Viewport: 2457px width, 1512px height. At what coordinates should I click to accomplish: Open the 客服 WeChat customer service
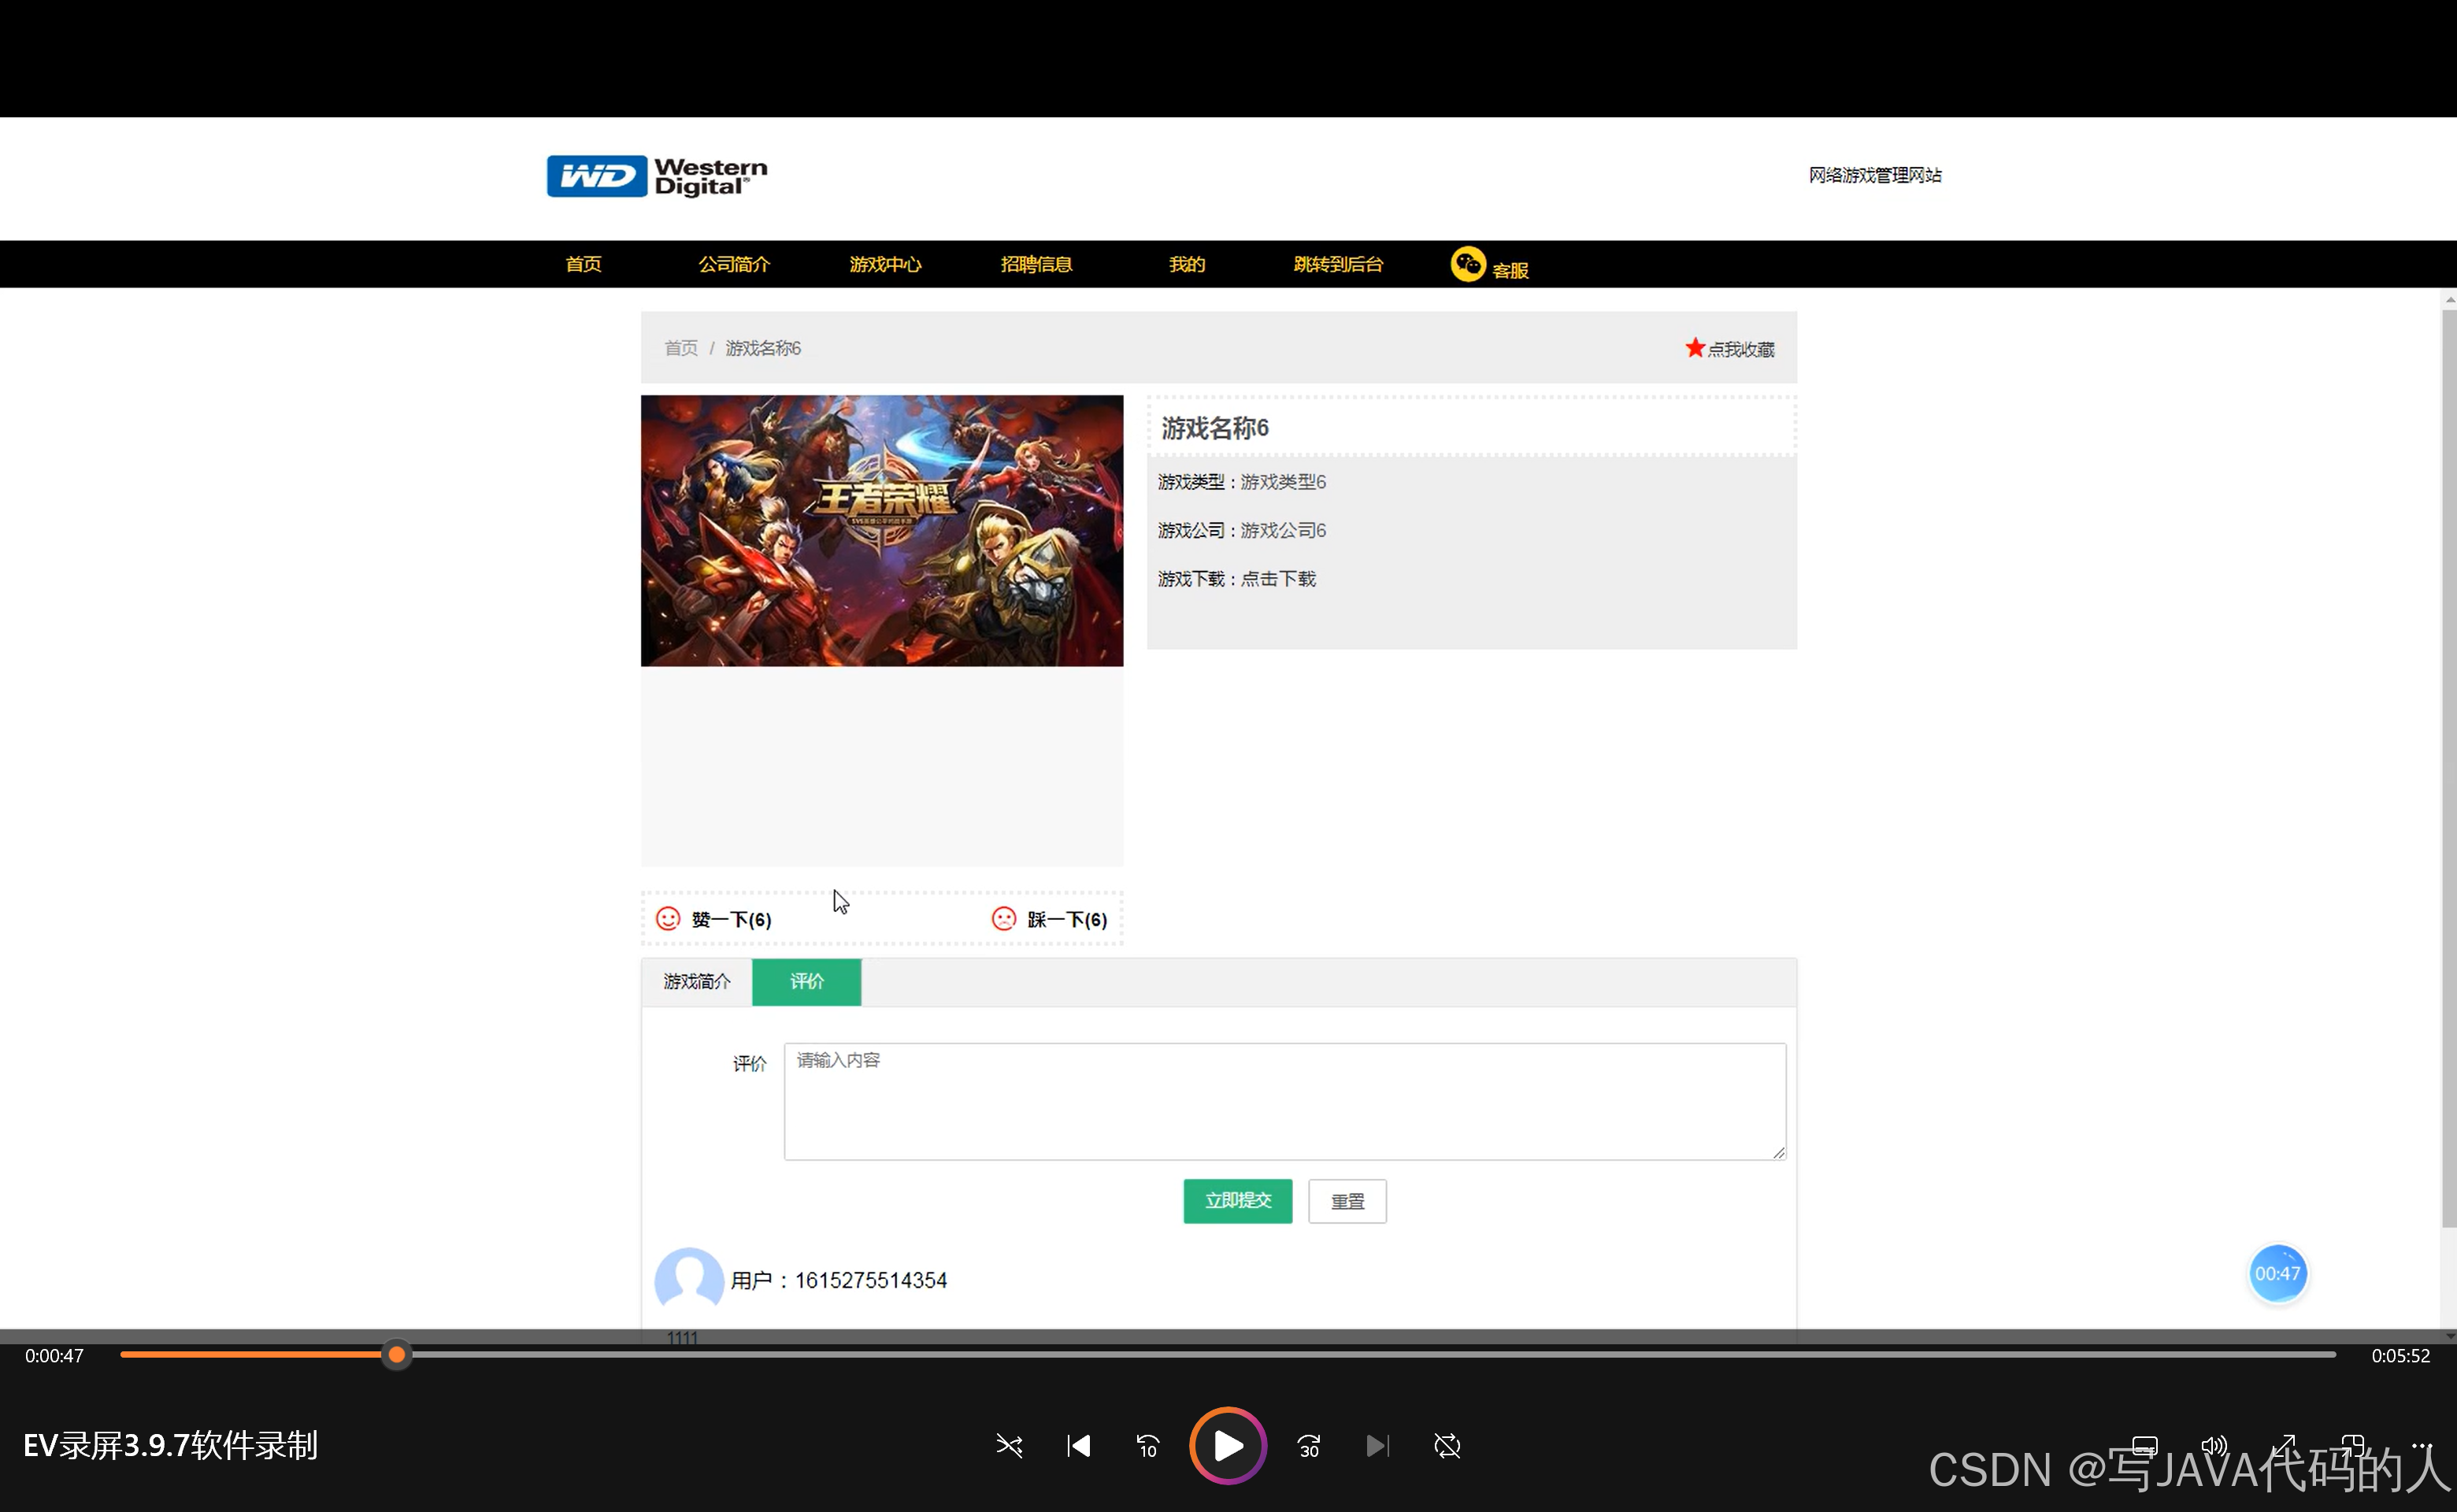1488,266
